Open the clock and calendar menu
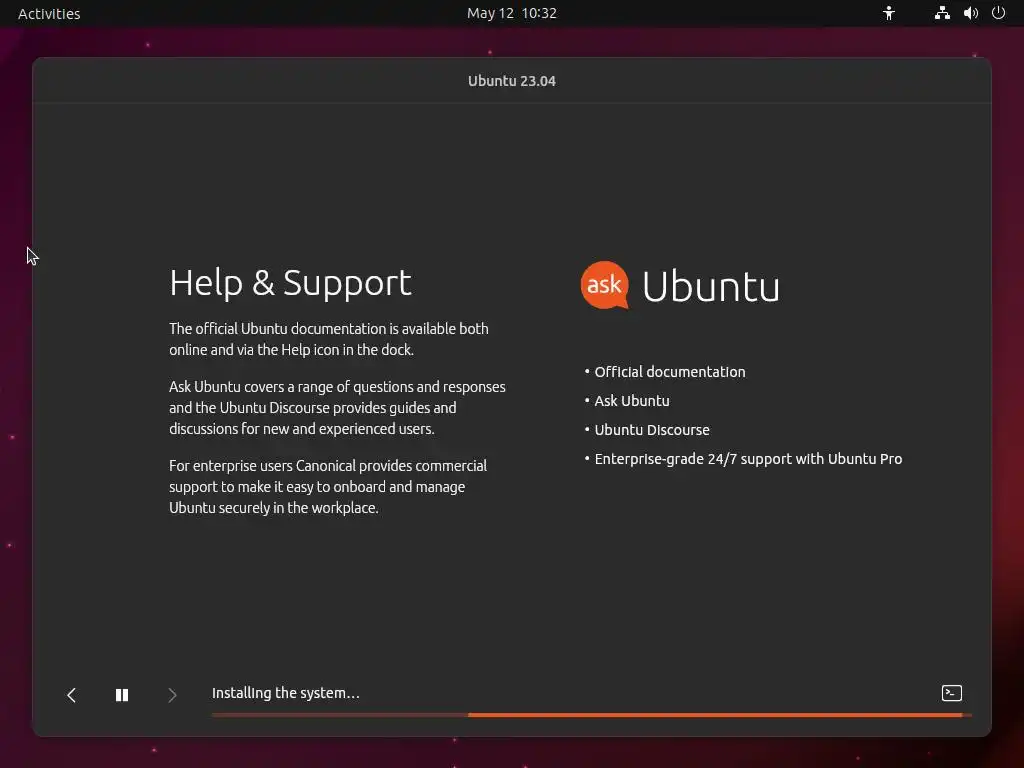 (512, 13)
